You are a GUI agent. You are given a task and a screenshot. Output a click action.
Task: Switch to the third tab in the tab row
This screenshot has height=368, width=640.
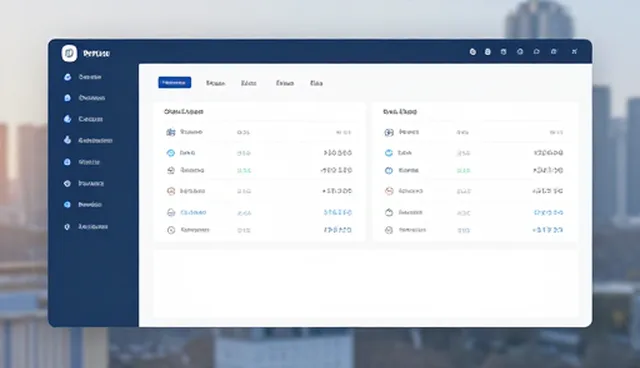pyautogui.click(x=249, y=83)
